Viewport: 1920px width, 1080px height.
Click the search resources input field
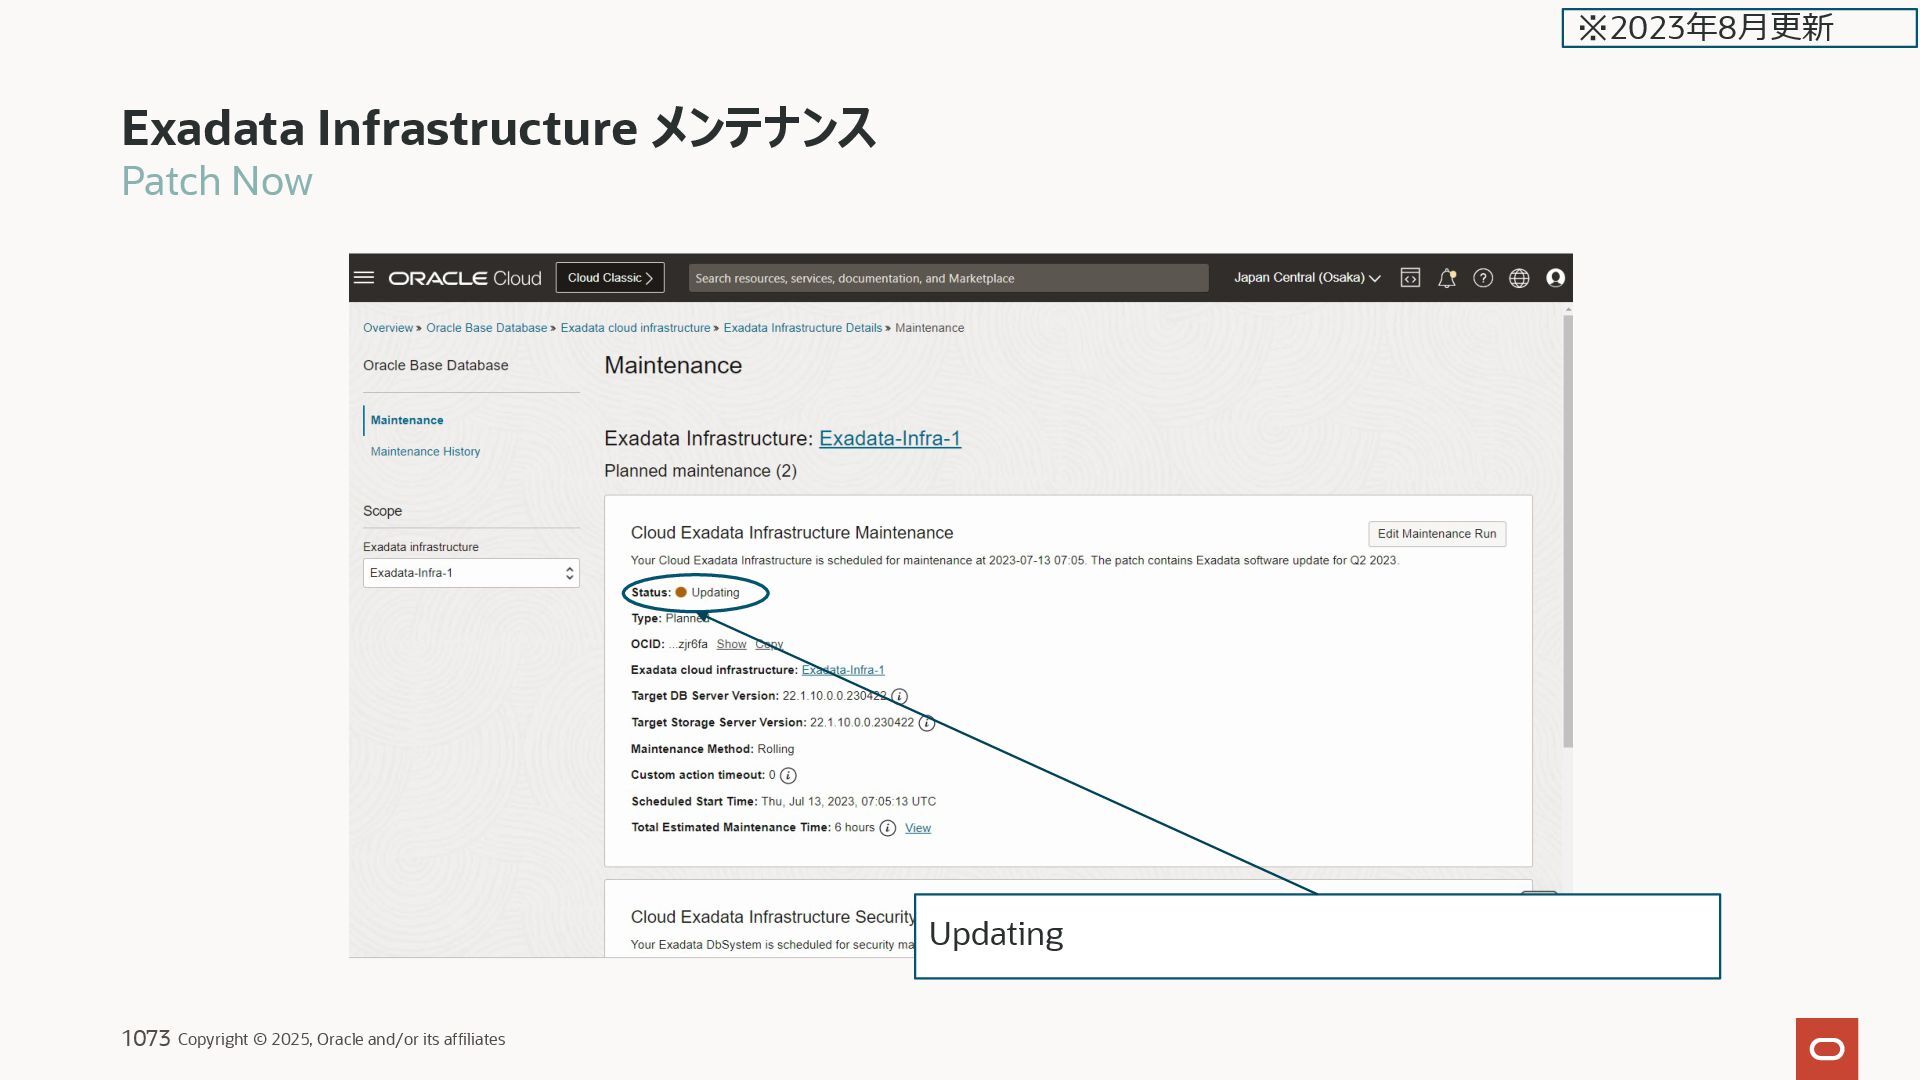coord(947,278)
